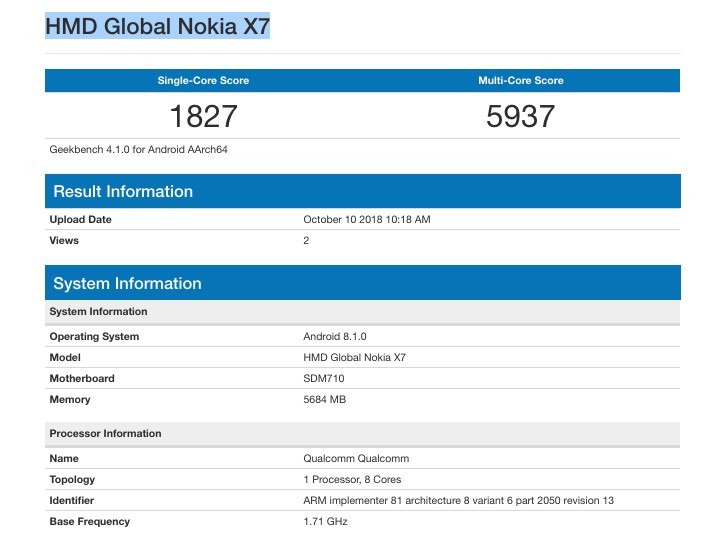This screenshot has width=728, height=540.
Task: Click the '5684 MB' memory value
Action: pos(325,400)
